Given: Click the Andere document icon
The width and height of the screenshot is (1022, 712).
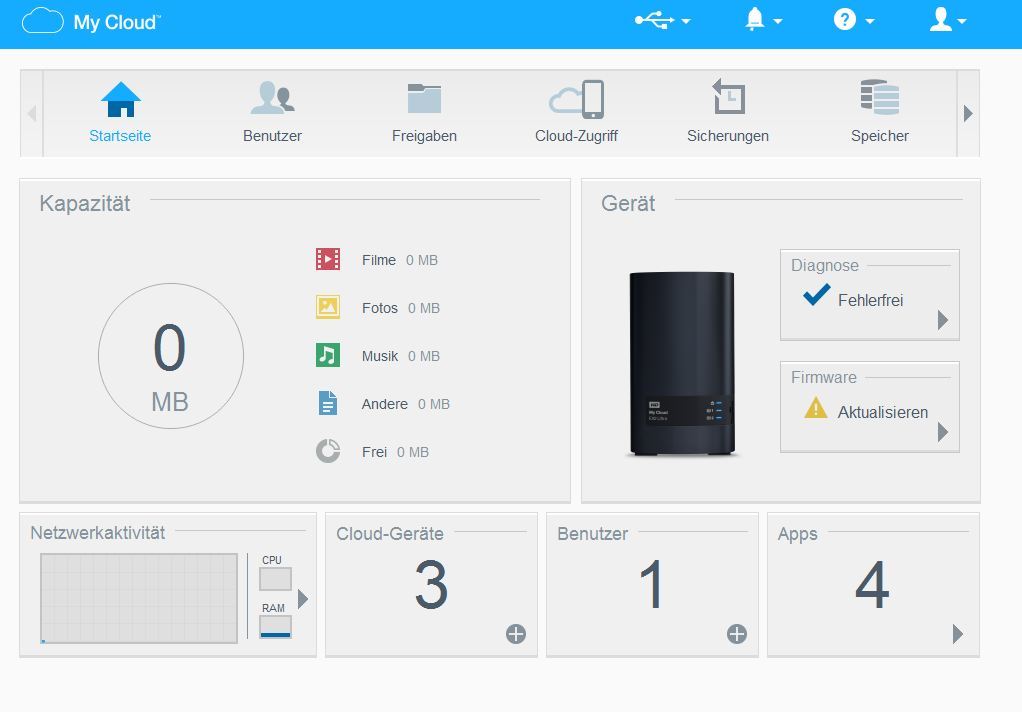Looking at the screenshot, I should [x=328, y=403].
